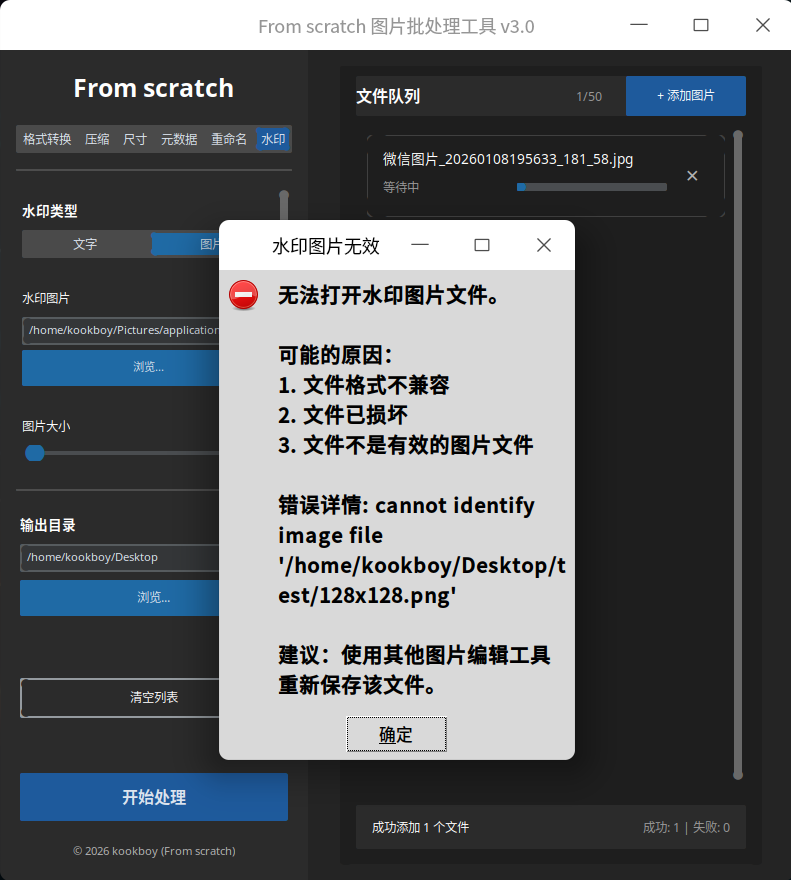Click the output directory path field
This screenshot has width=791, height=880.
(x=120, y=557)
